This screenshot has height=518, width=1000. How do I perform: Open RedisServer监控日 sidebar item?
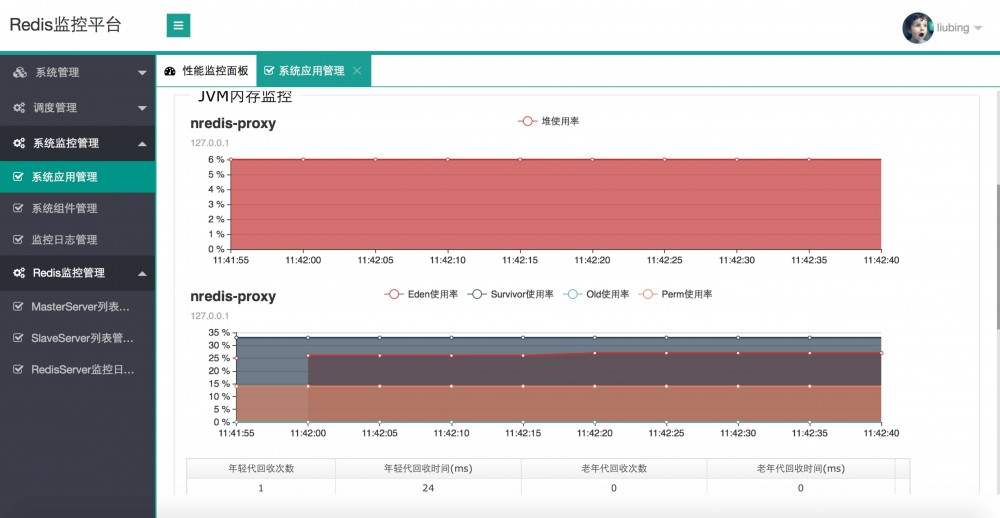click(78, 369)
